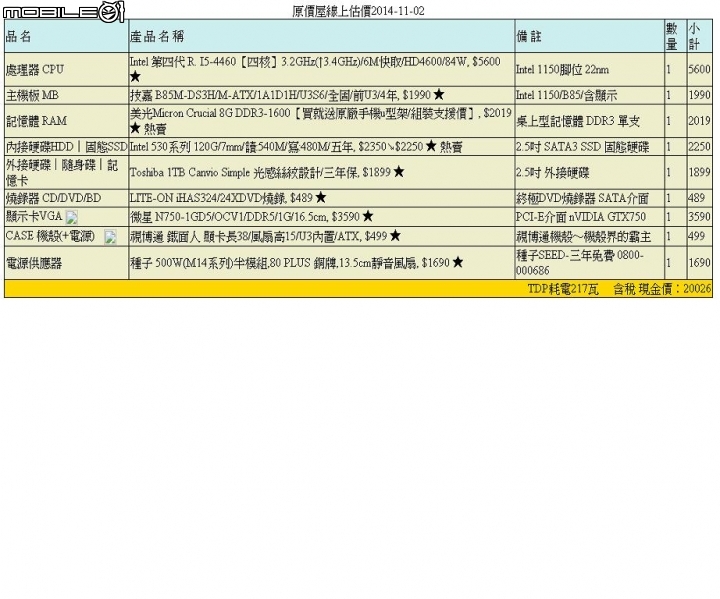
Task: Select the 電源供應器 row label
Action: point(34,263)
